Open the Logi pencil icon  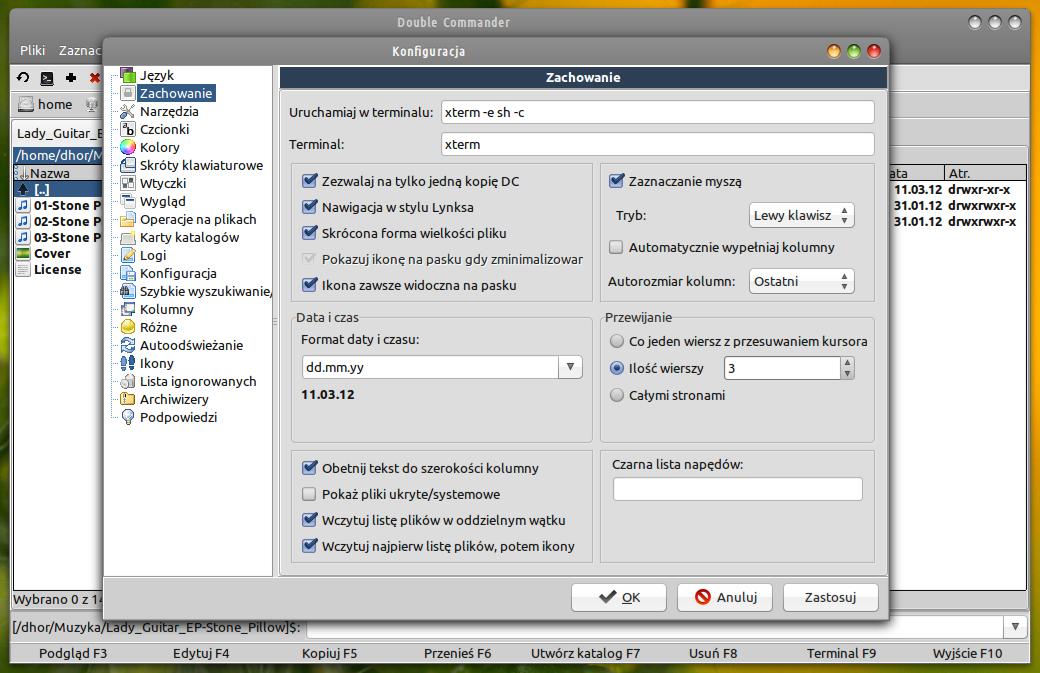[x=128, y=255]
